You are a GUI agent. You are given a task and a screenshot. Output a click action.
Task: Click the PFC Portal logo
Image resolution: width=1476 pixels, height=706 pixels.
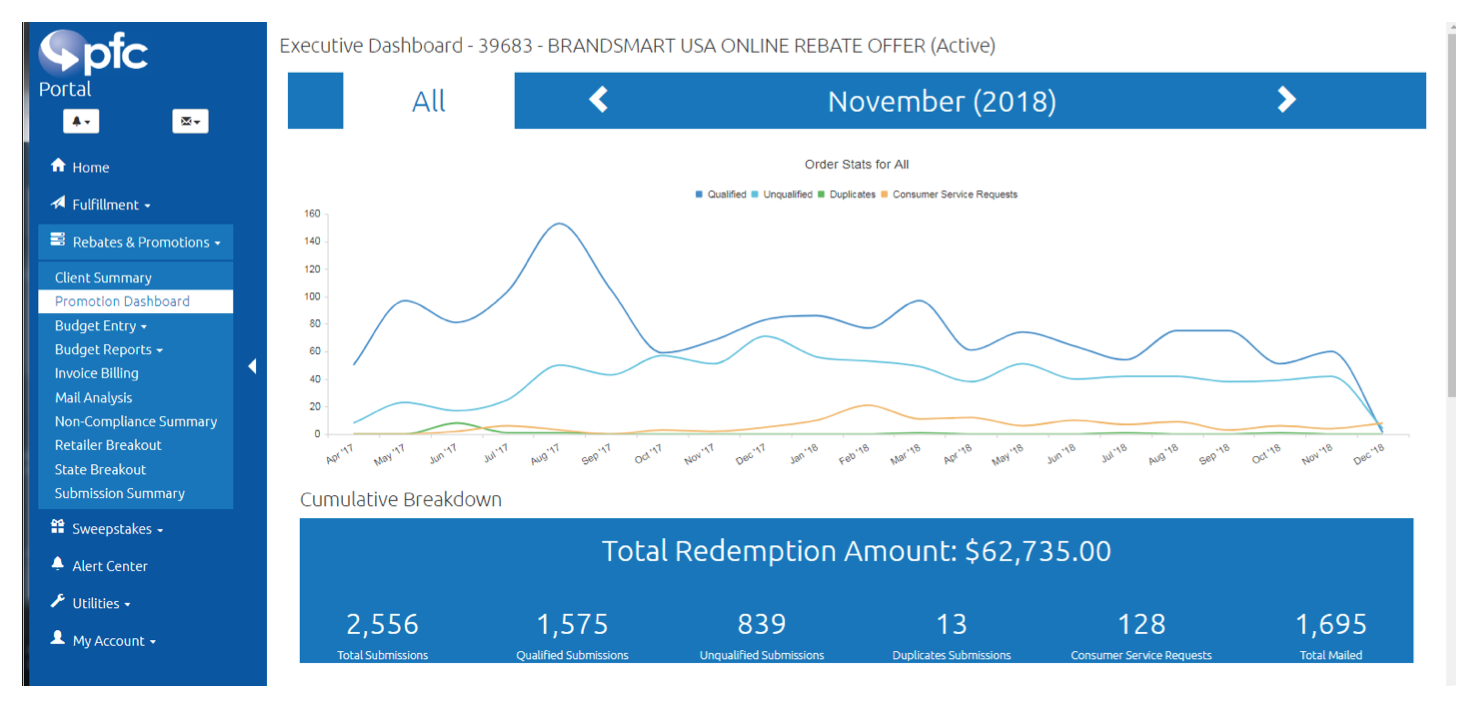pos(93,64)
